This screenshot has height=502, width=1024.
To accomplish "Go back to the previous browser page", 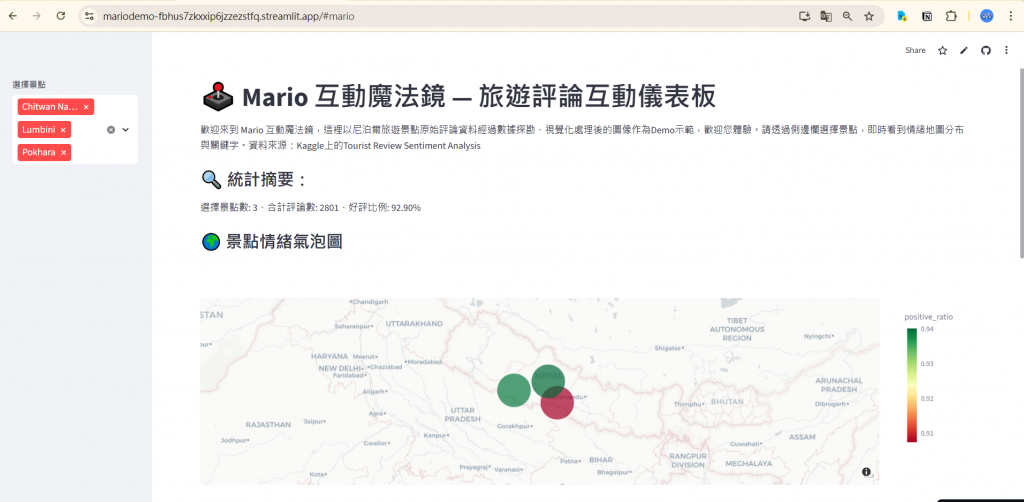I will pos(12,16).
